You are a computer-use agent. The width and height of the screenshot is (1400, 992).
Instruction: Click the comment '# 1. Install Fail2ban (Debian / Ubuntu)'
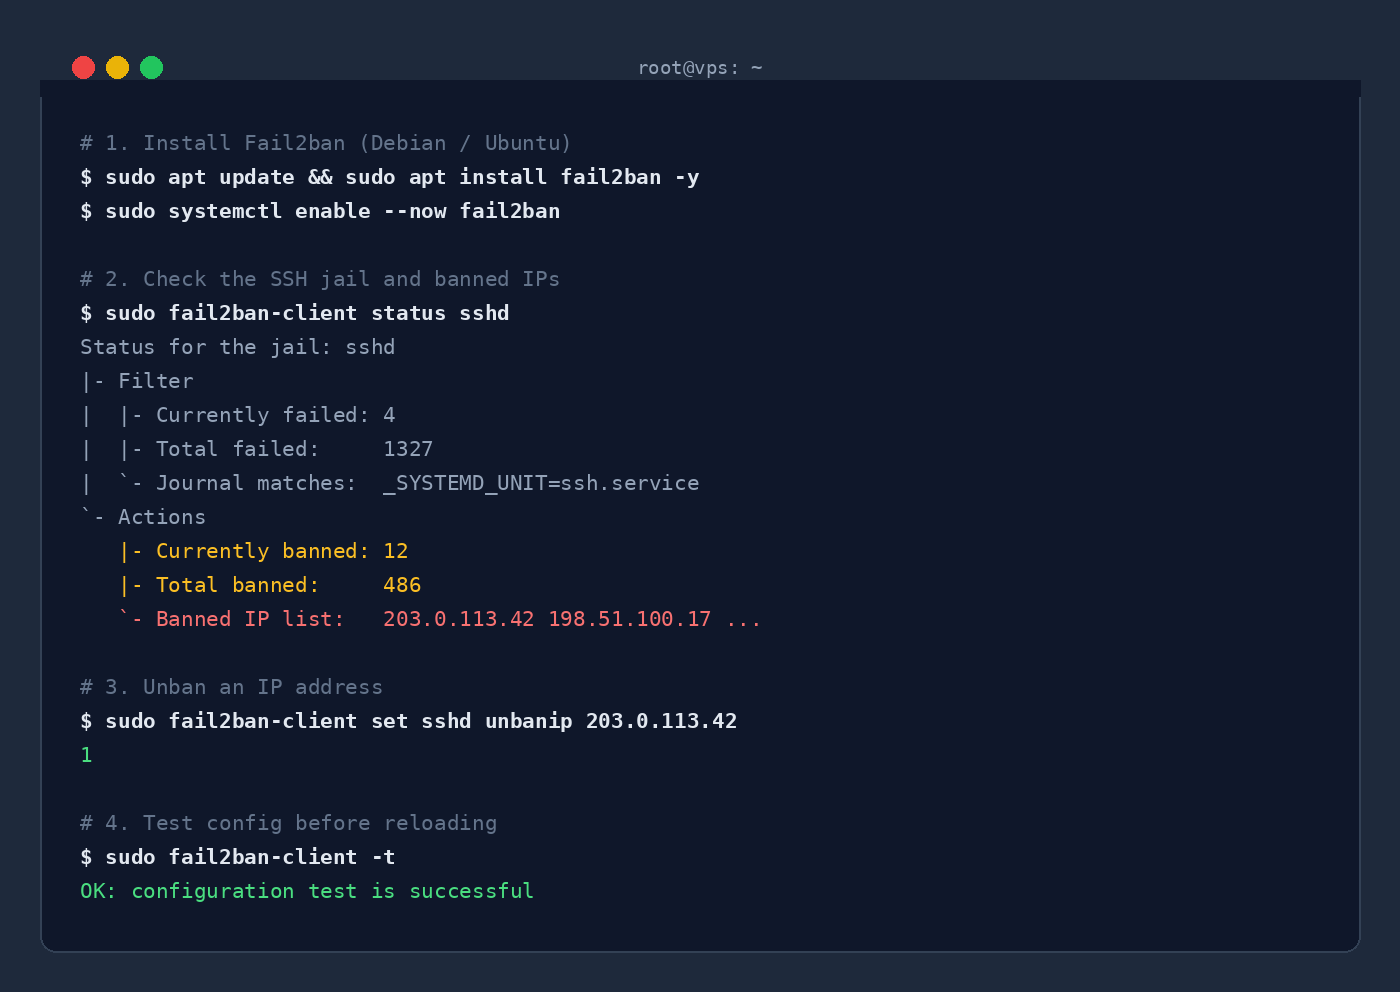326,143
